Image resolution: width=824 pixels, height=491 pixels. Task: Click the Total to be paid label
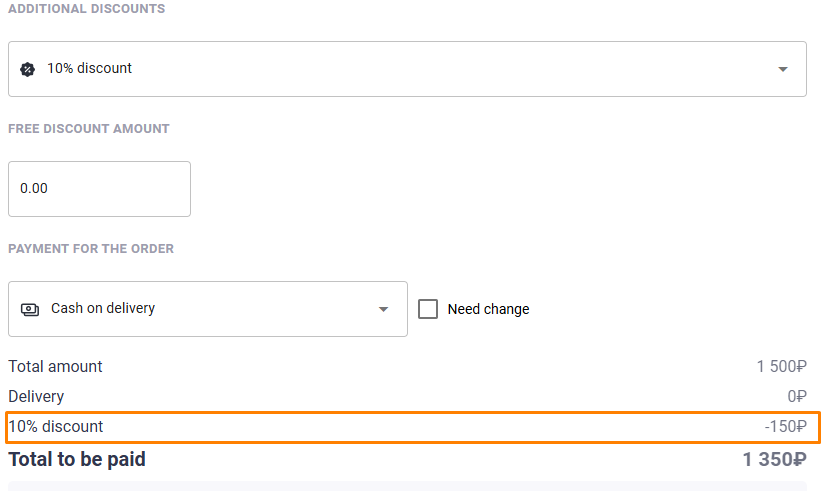coord(77,459)
